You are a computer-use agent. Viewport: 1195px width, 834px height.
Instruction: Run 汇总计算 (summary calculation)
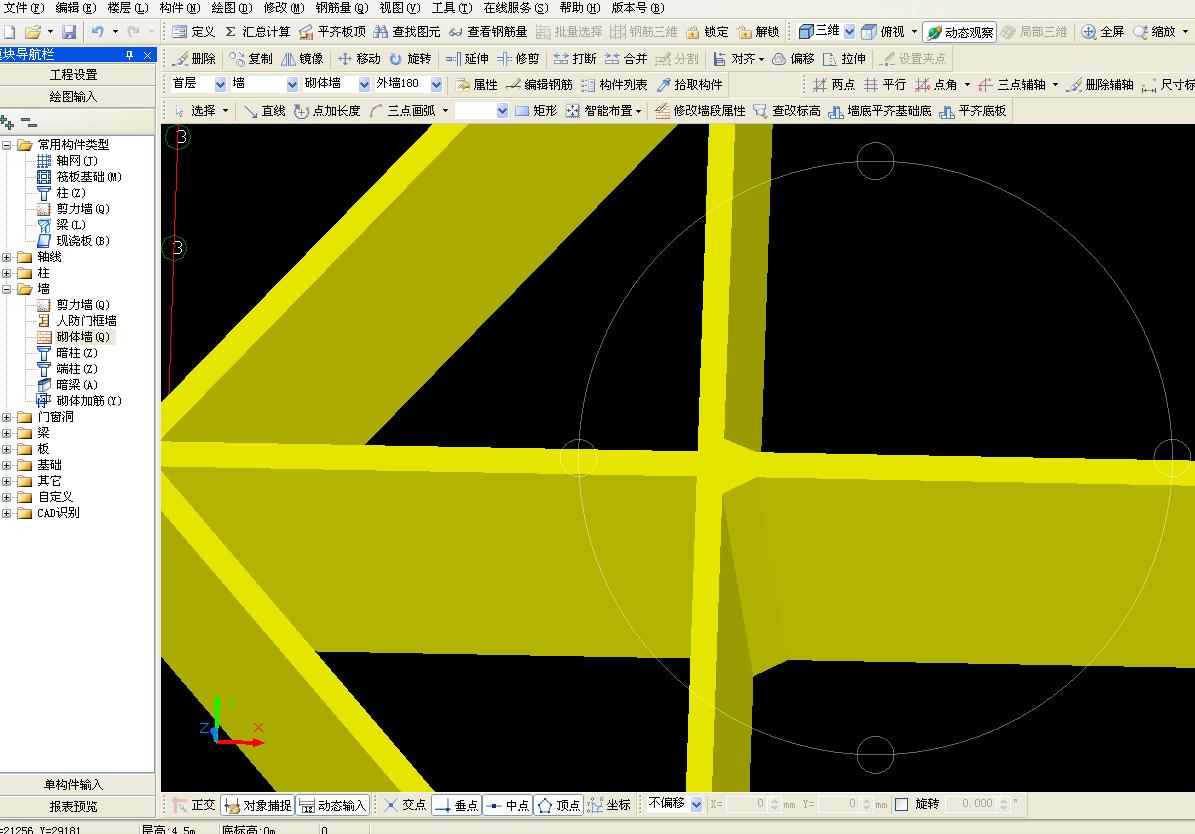tap(258, 31)
